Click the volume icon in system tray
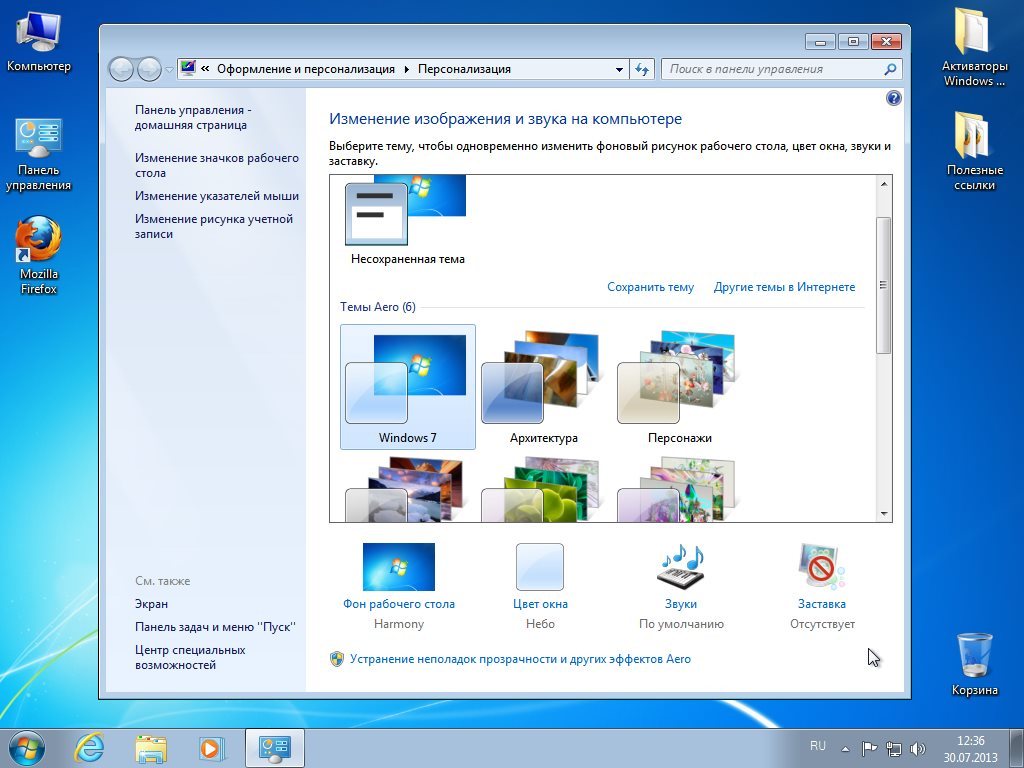The image size is (1024, 768). tap(918, 748)
